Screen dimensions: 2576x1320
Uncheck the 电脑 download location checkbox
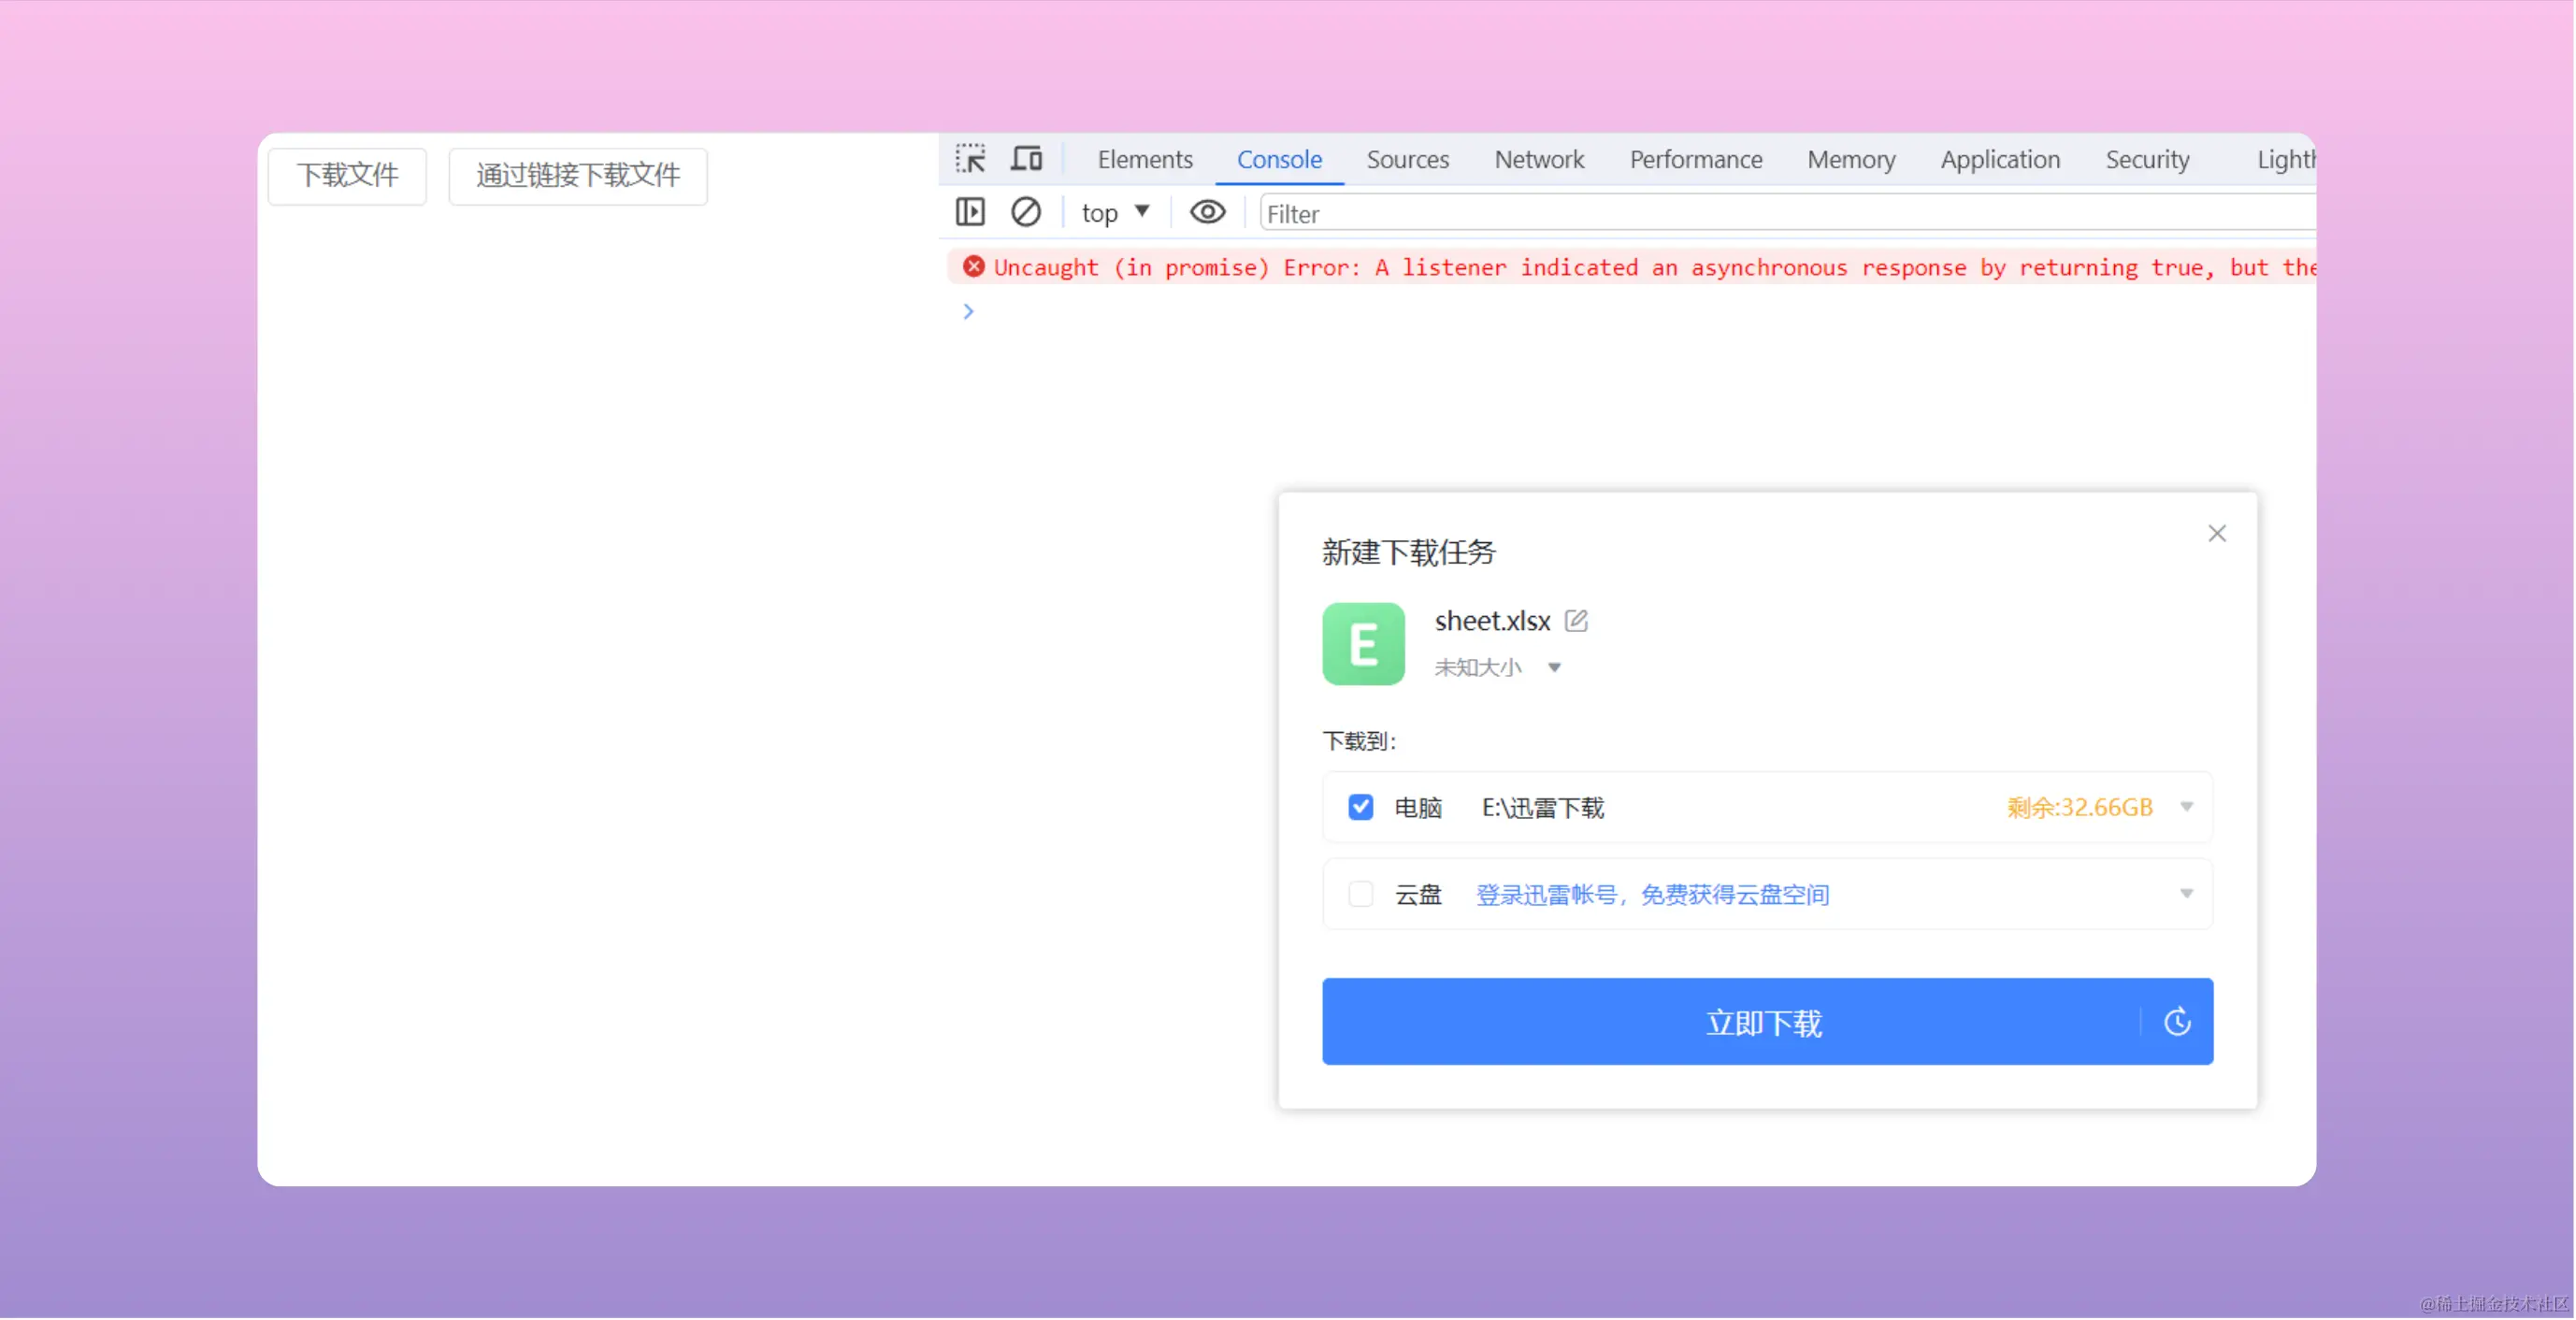coord(1360,807)
